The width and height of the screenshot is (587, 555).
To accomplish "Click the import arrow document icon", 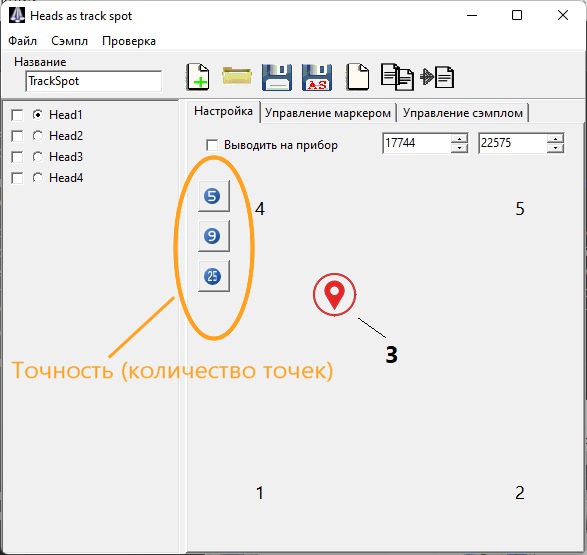I will (x=437, y=77).
